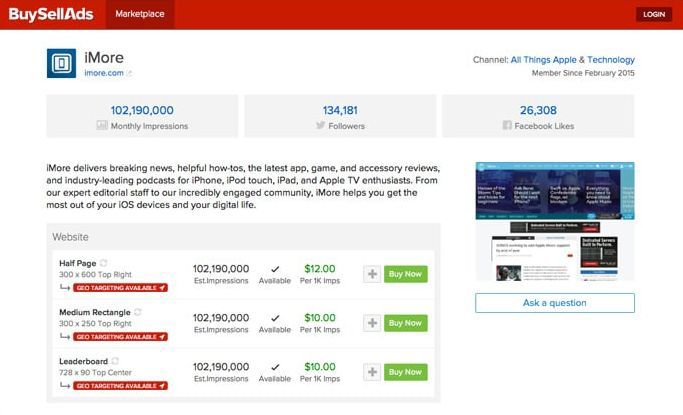The width and height of the screenshot is (683, 415).
Task: Select the Medium Rectangle ad zone title
Action: [95, 312]
